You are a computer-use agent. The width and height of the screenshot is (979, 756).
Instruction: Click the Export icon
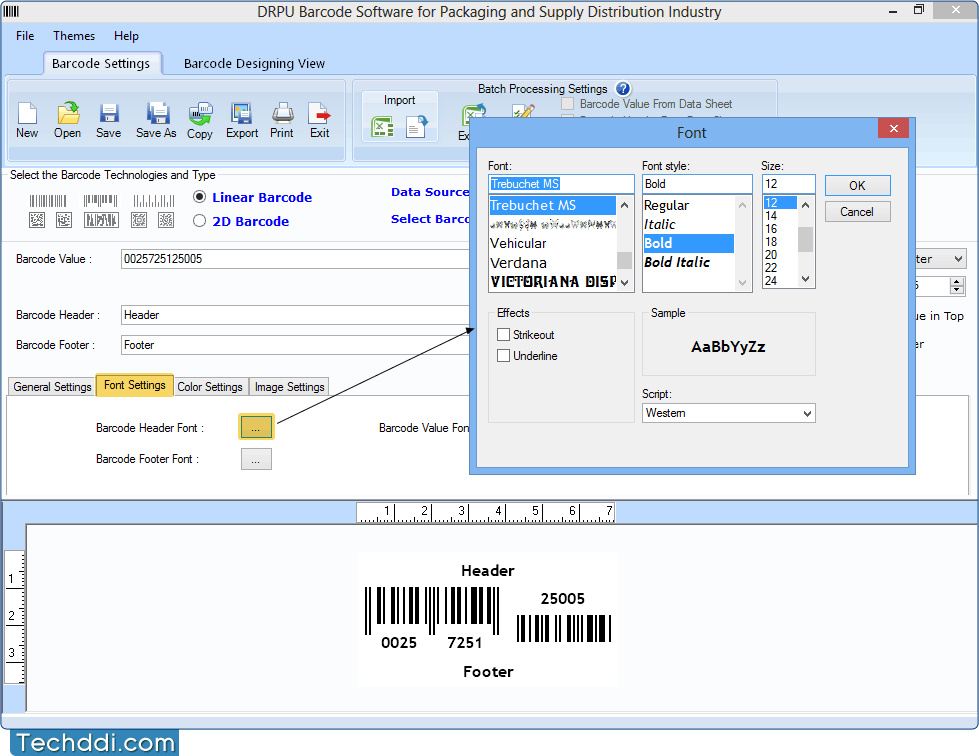pyautogui.click(x=241, y=113)
